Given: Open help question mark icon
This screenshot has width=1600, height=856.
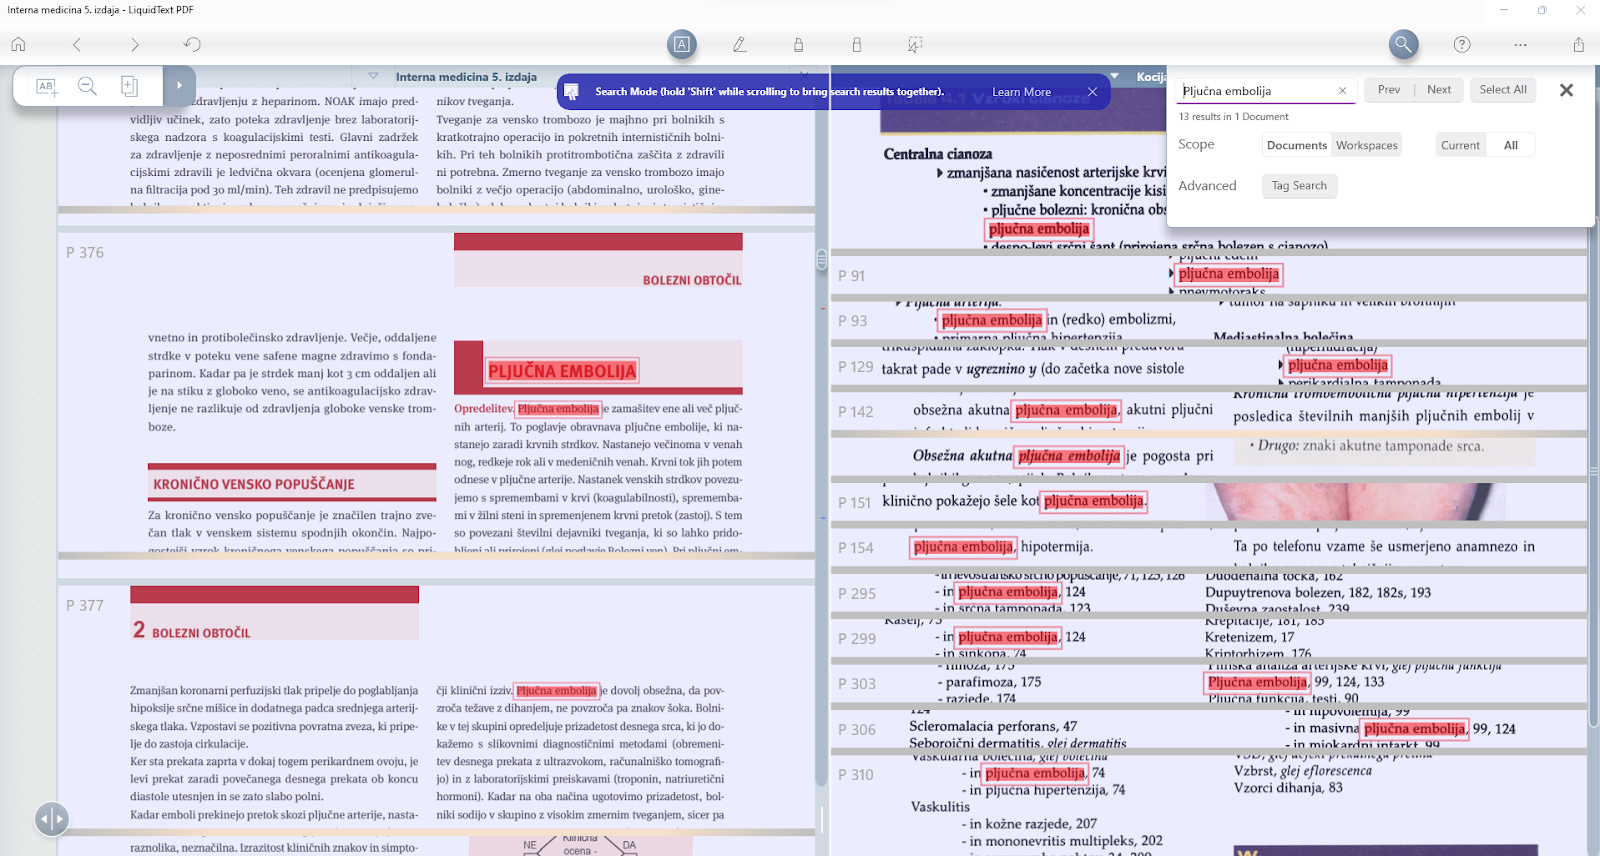Looking at the screenshot, I should [1462, 44].
